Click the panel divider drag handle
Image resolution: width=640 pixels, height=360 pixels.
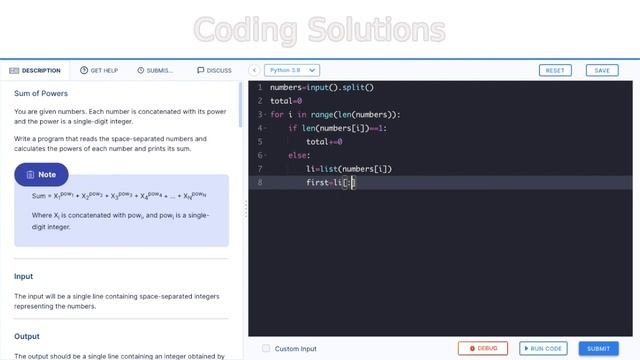(x=246, y=209)
